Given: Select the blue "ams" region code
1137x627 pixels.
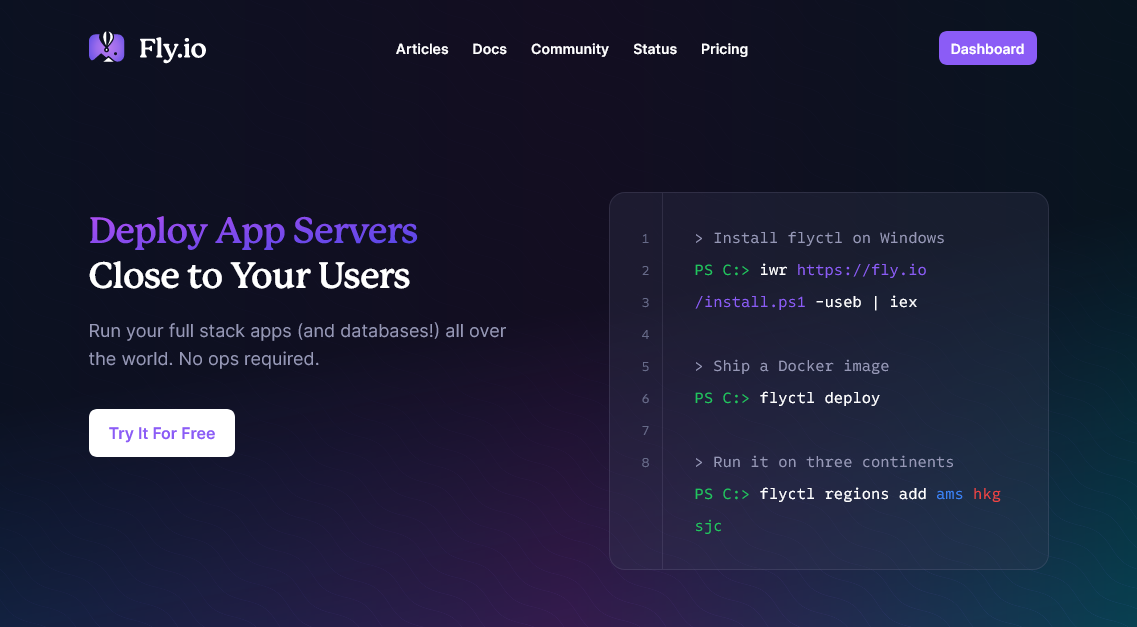Looking at the screenshot, I should click(950, 494).
